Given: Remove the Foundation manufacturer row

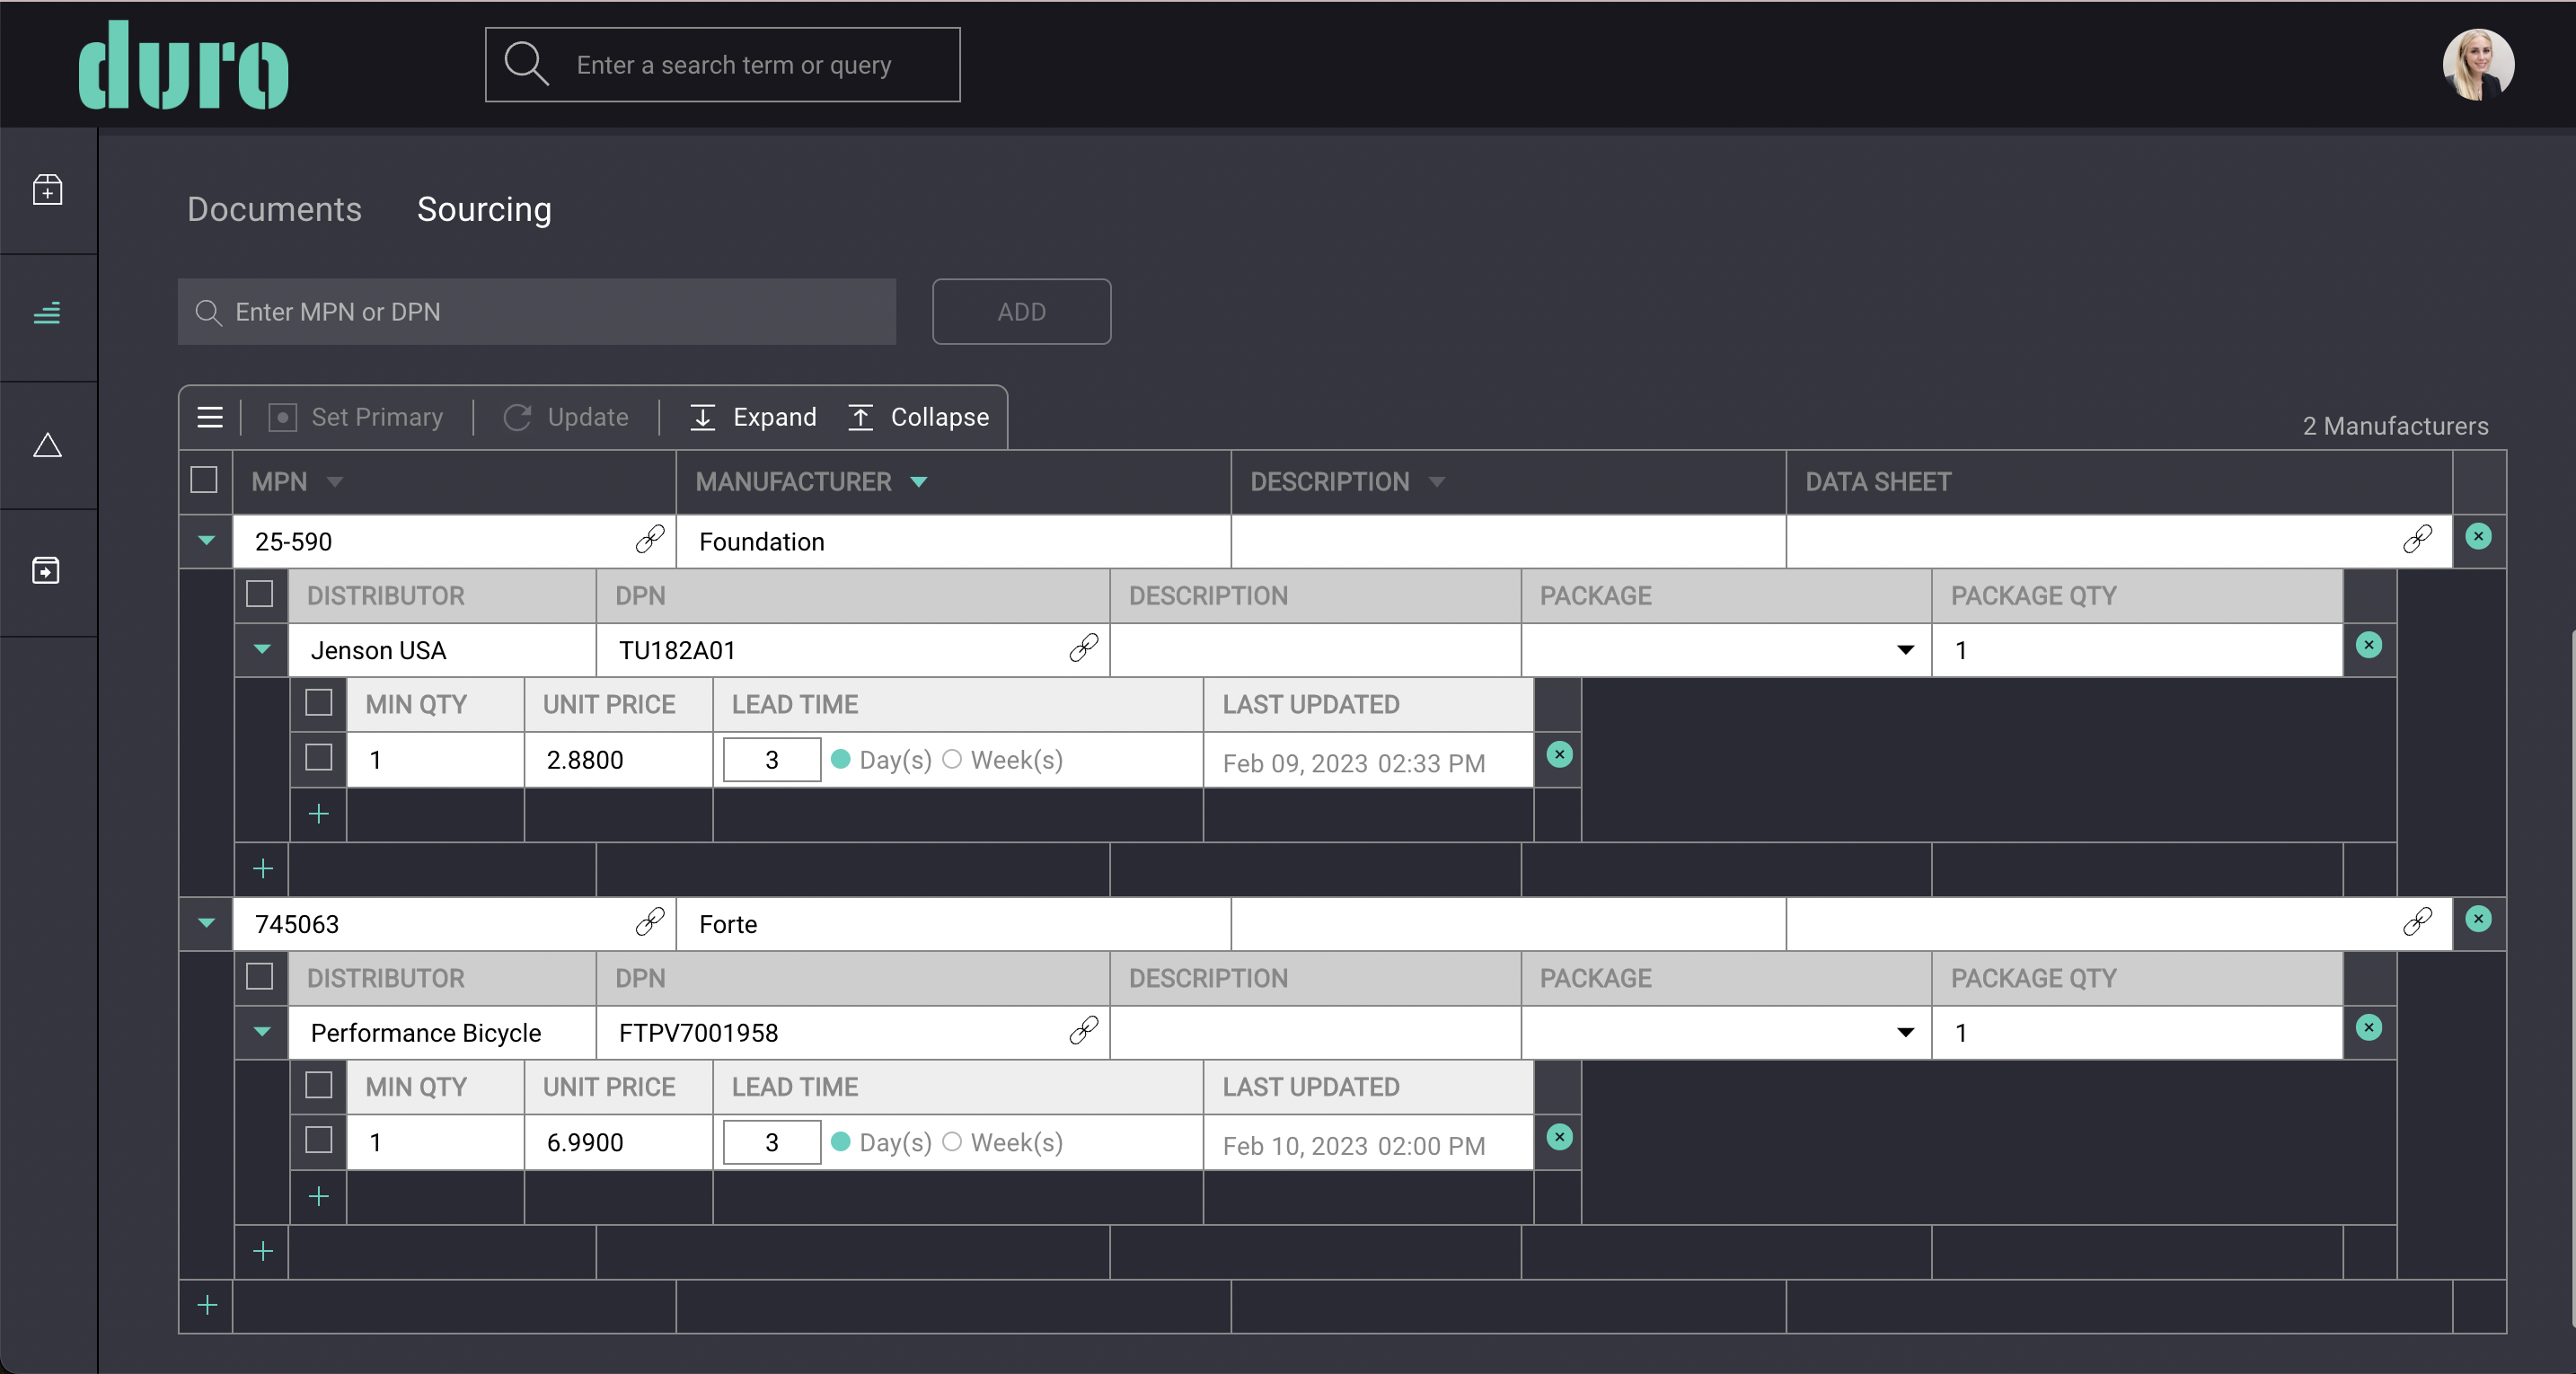Looking at the screenshot, I should (x=2478, y=537).
